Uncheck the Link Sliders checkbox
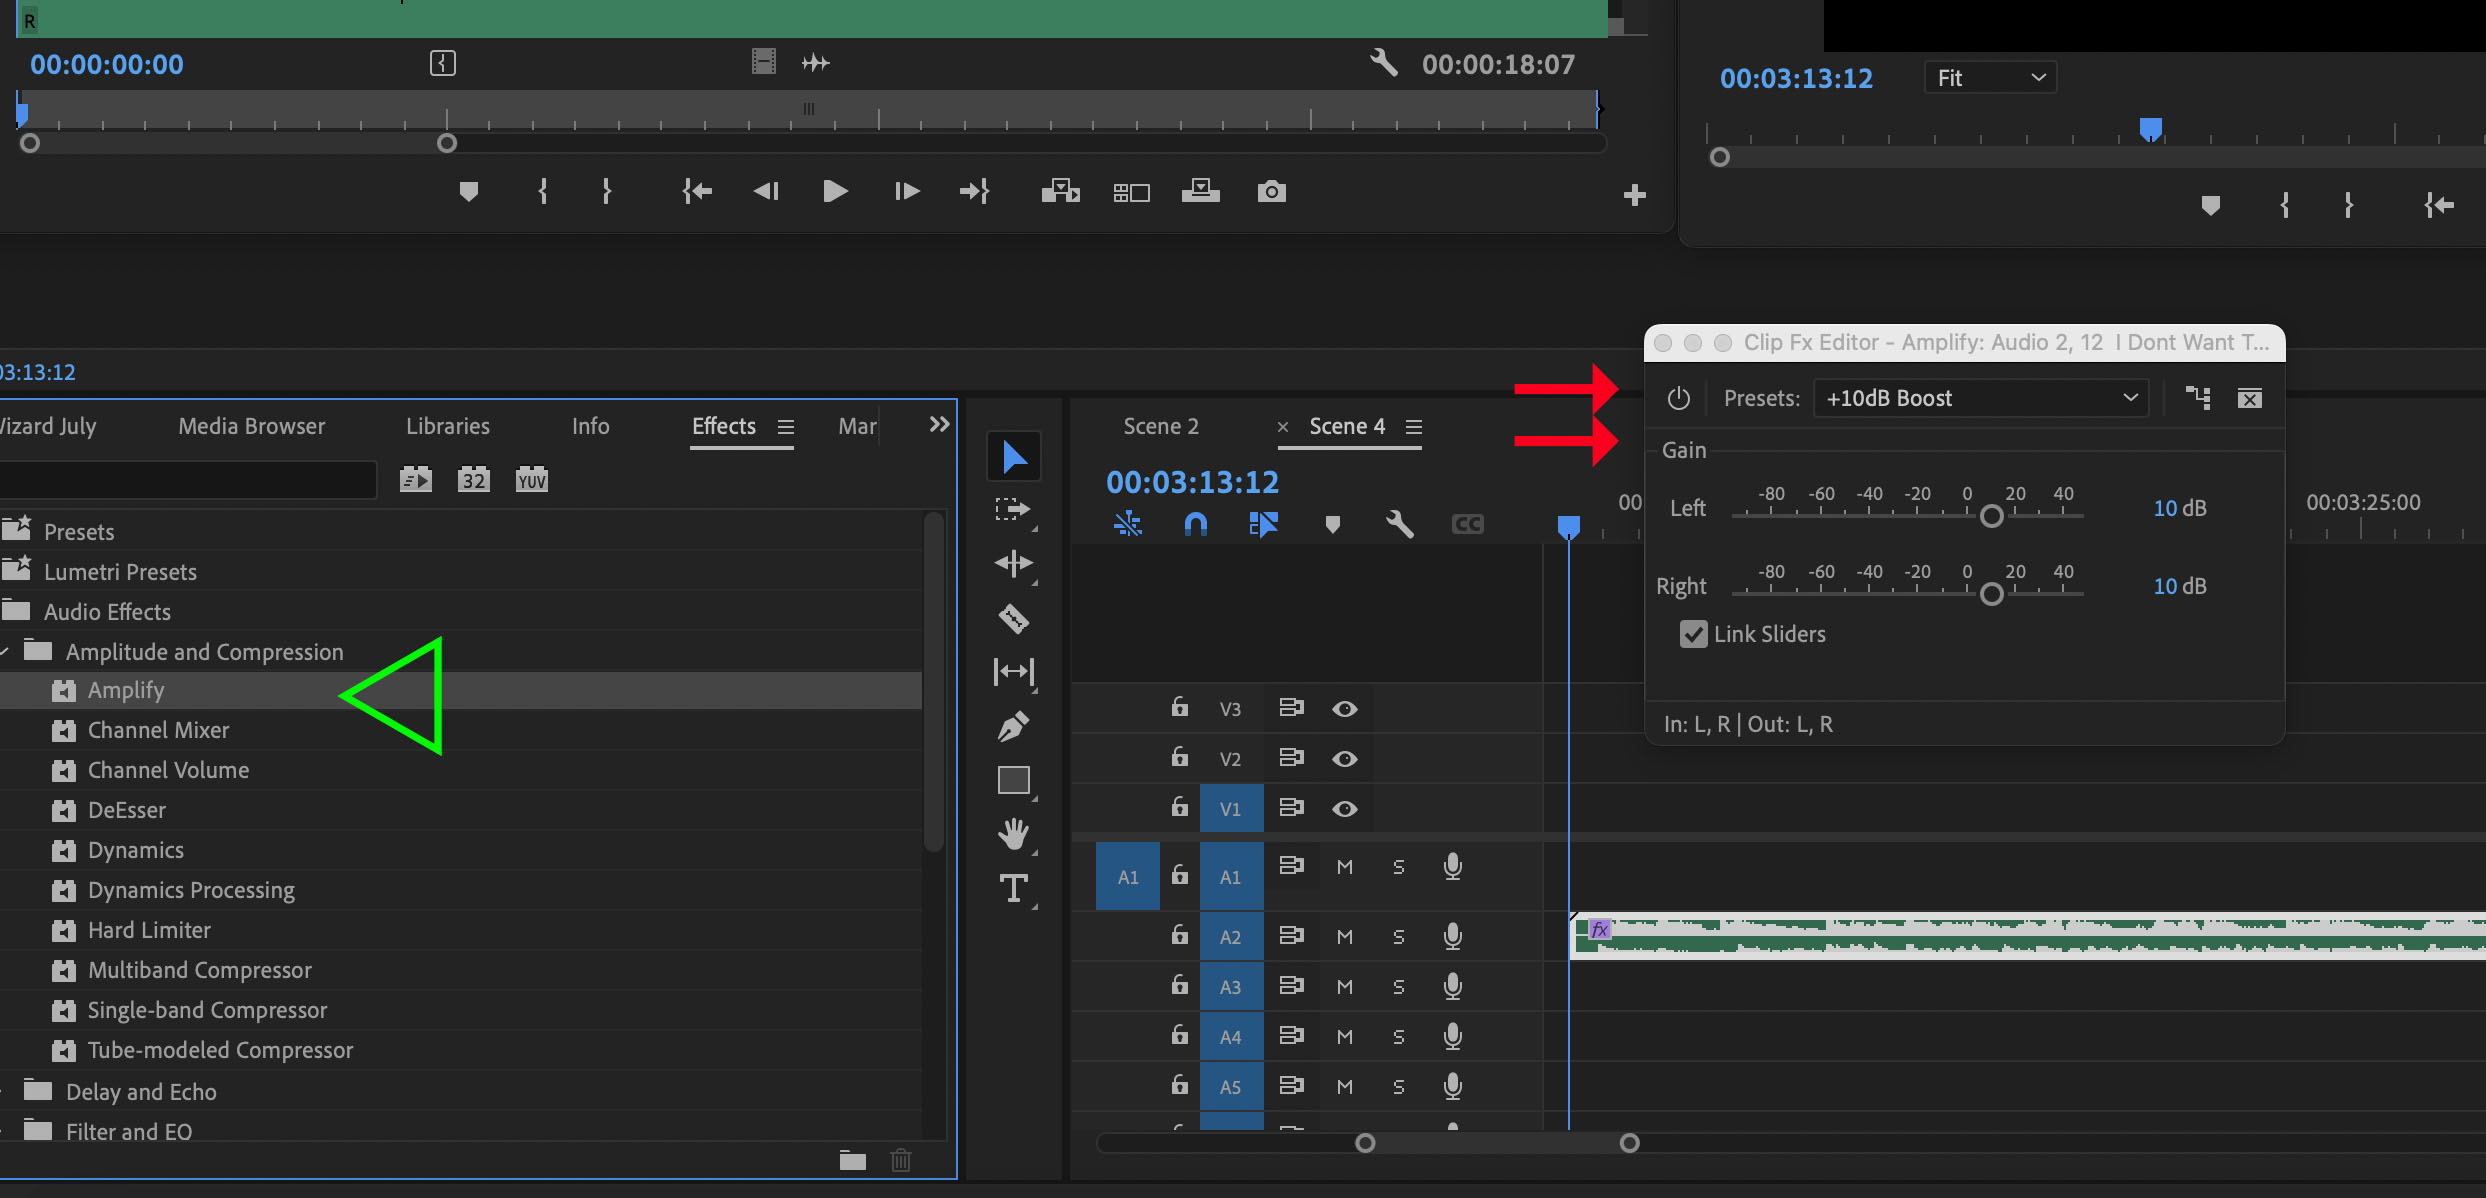Image resolution: width=2486 pixels, height=1198 pixels. [1693, 634]
